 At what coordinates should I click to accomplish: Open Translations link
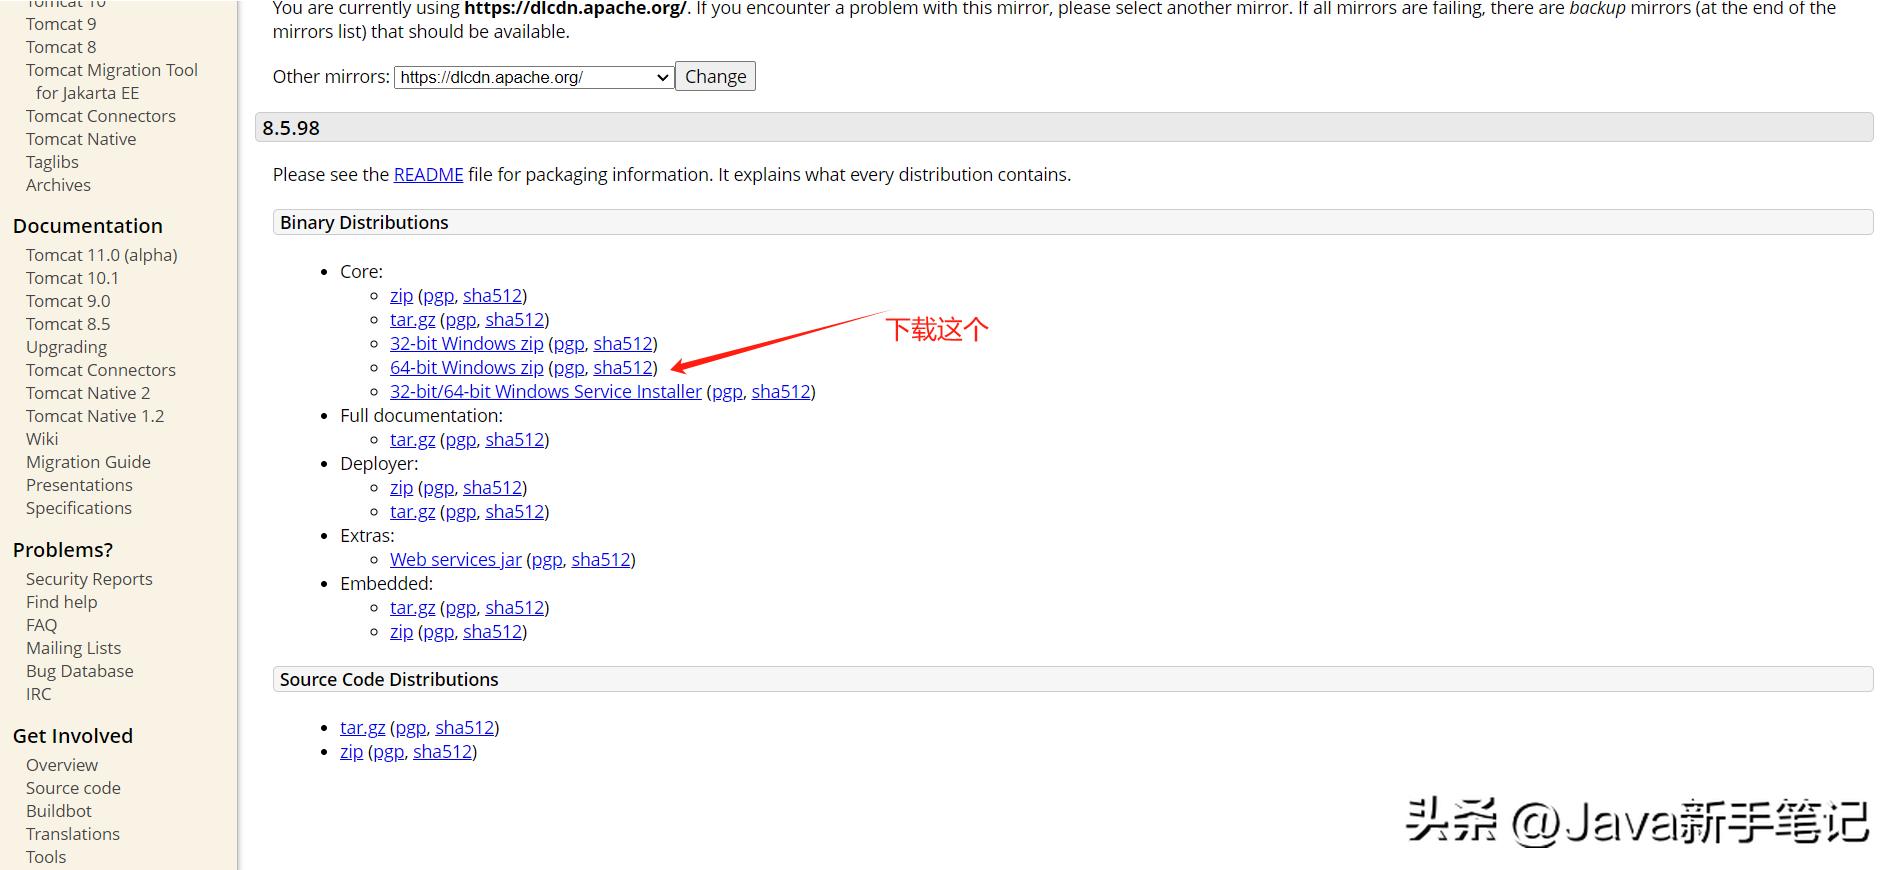click(73, 834)
